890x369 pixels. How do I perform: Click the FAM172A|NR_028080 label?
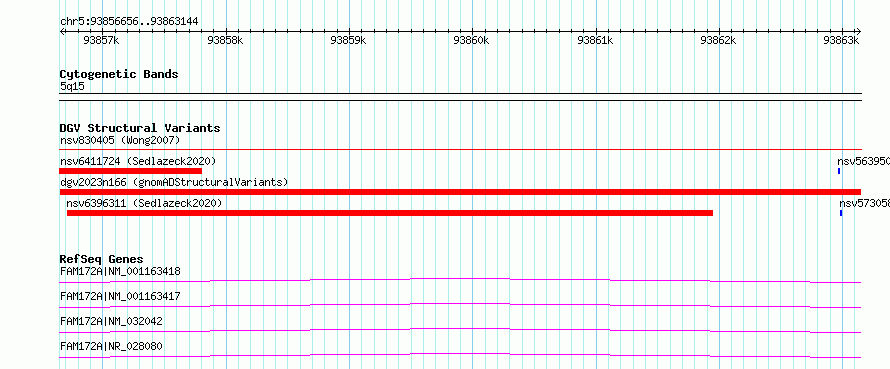112,346
